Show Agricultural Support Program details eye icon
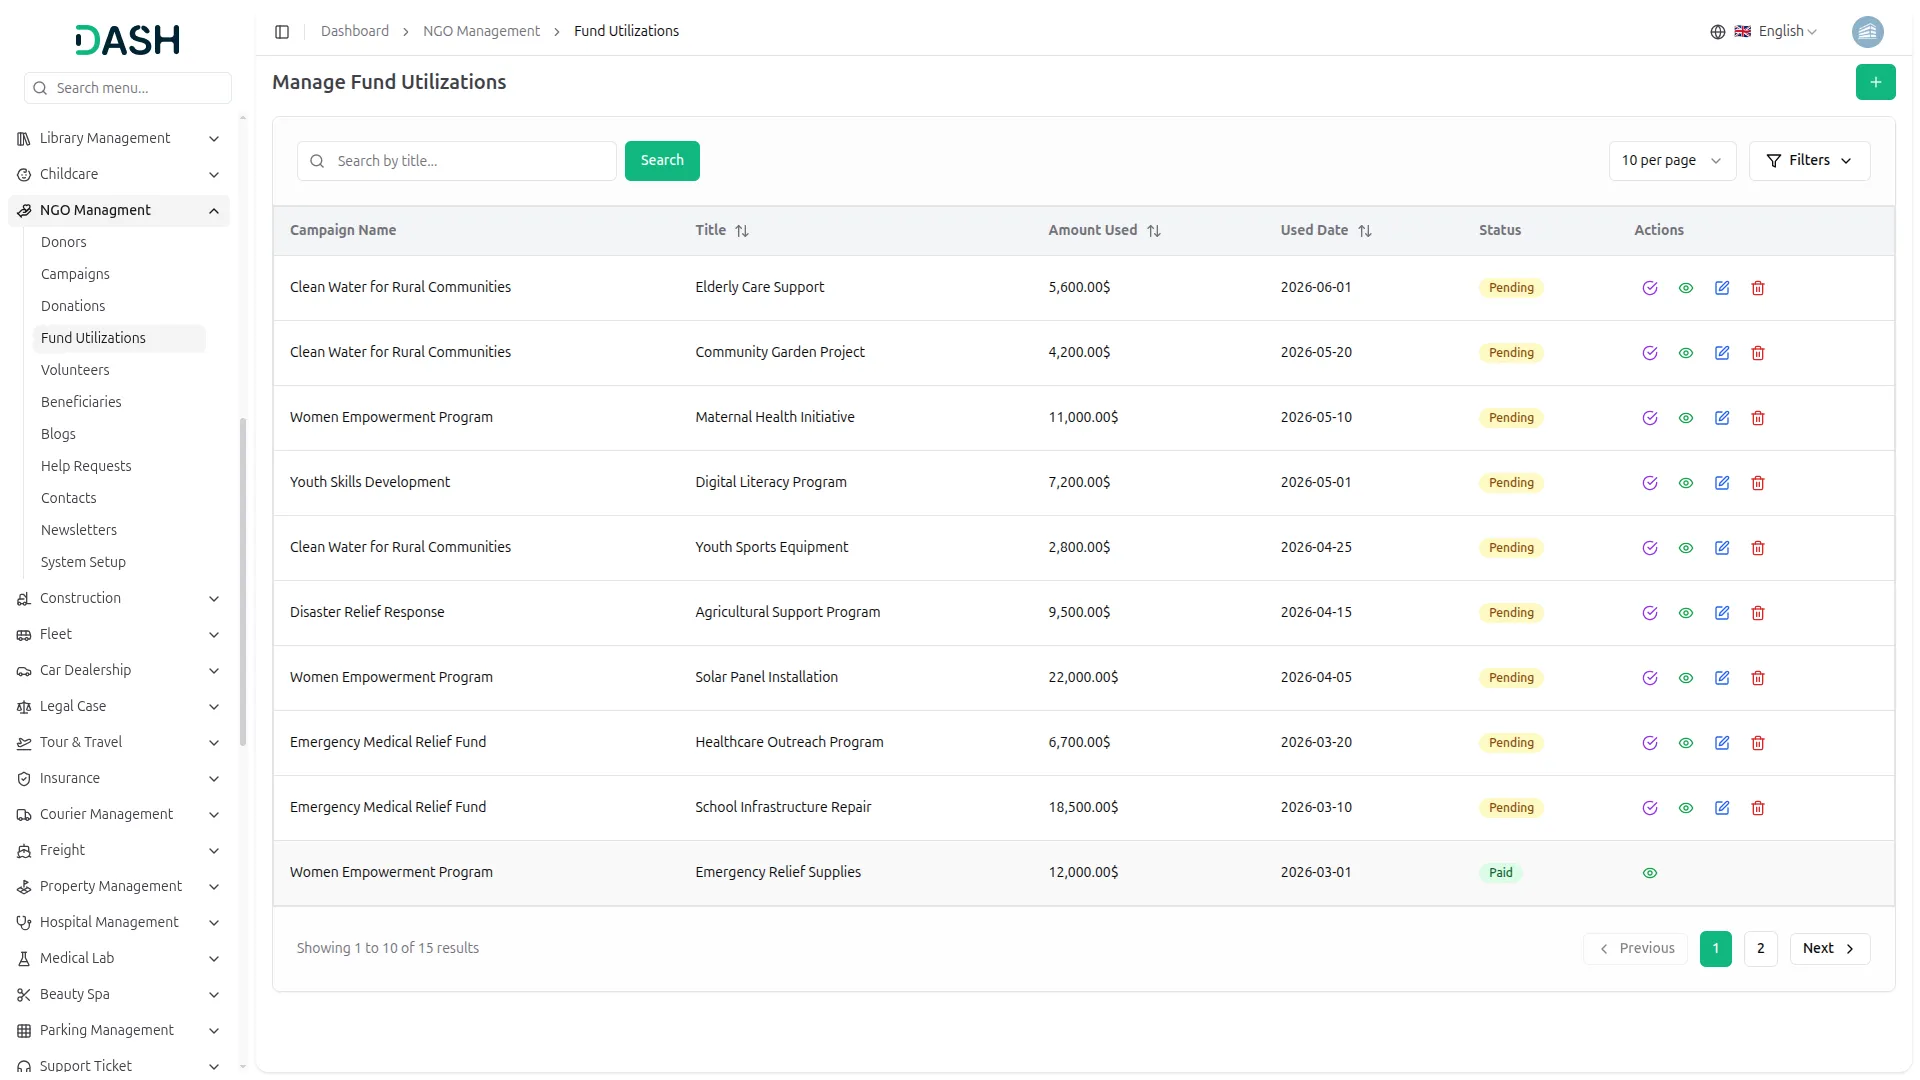 [1686, 613]
